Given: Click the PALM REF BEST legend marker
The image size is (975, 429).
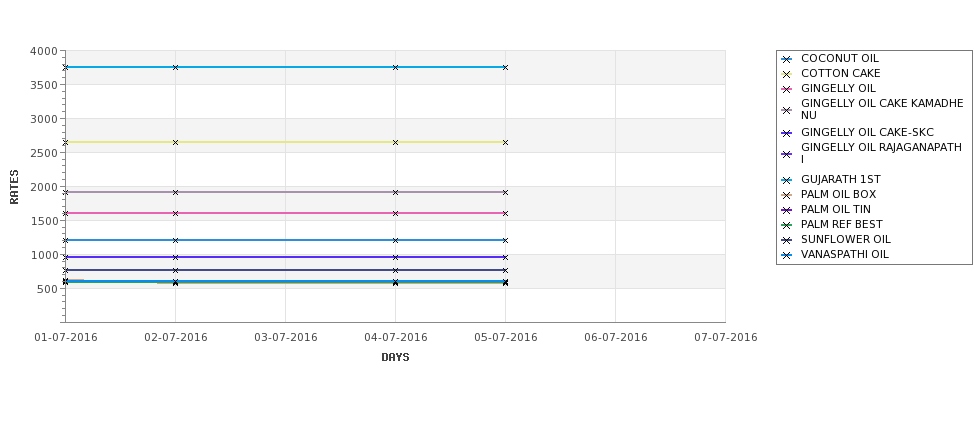Looking at the screenshot, I should (787, 225).
